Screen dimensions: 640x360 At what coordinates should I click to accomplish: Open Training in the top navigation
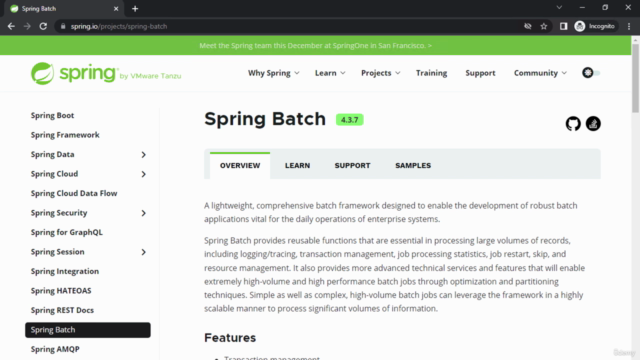tap(431, 73)
